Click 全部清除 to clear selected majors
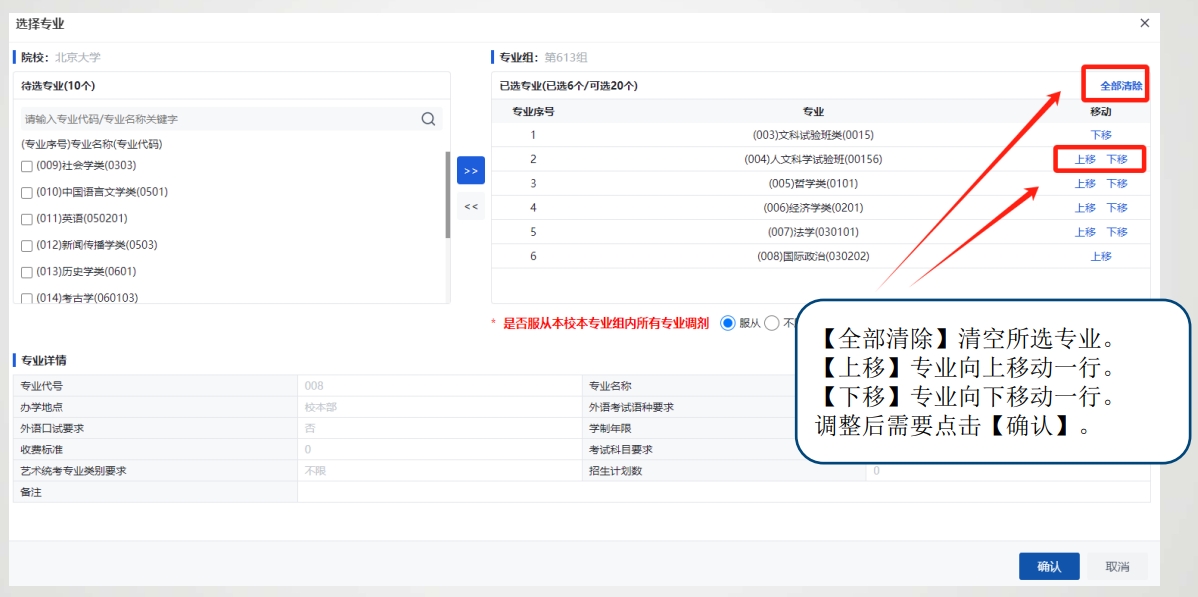The image size is (1198, 597). coord(1121,86)
